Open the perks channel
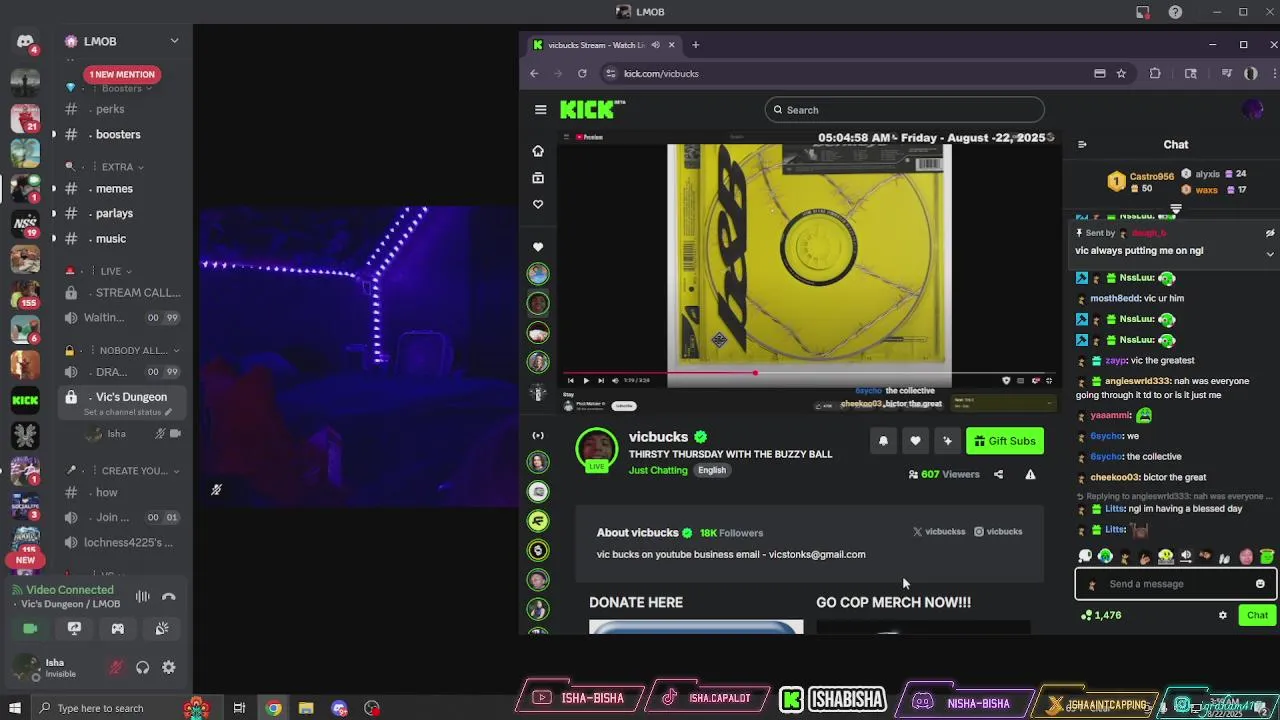The image size is (1280, 720). [110, 109]
